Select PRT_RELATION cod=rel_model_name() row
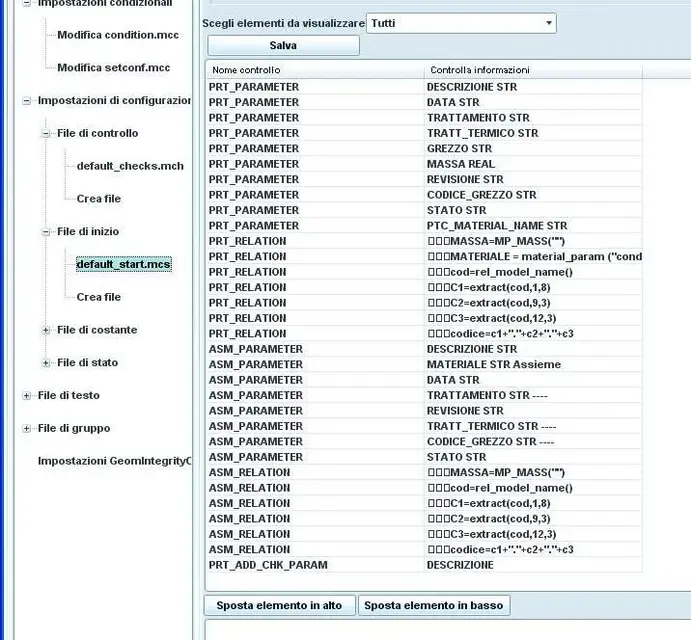691x640 pixels. [424, 272]
